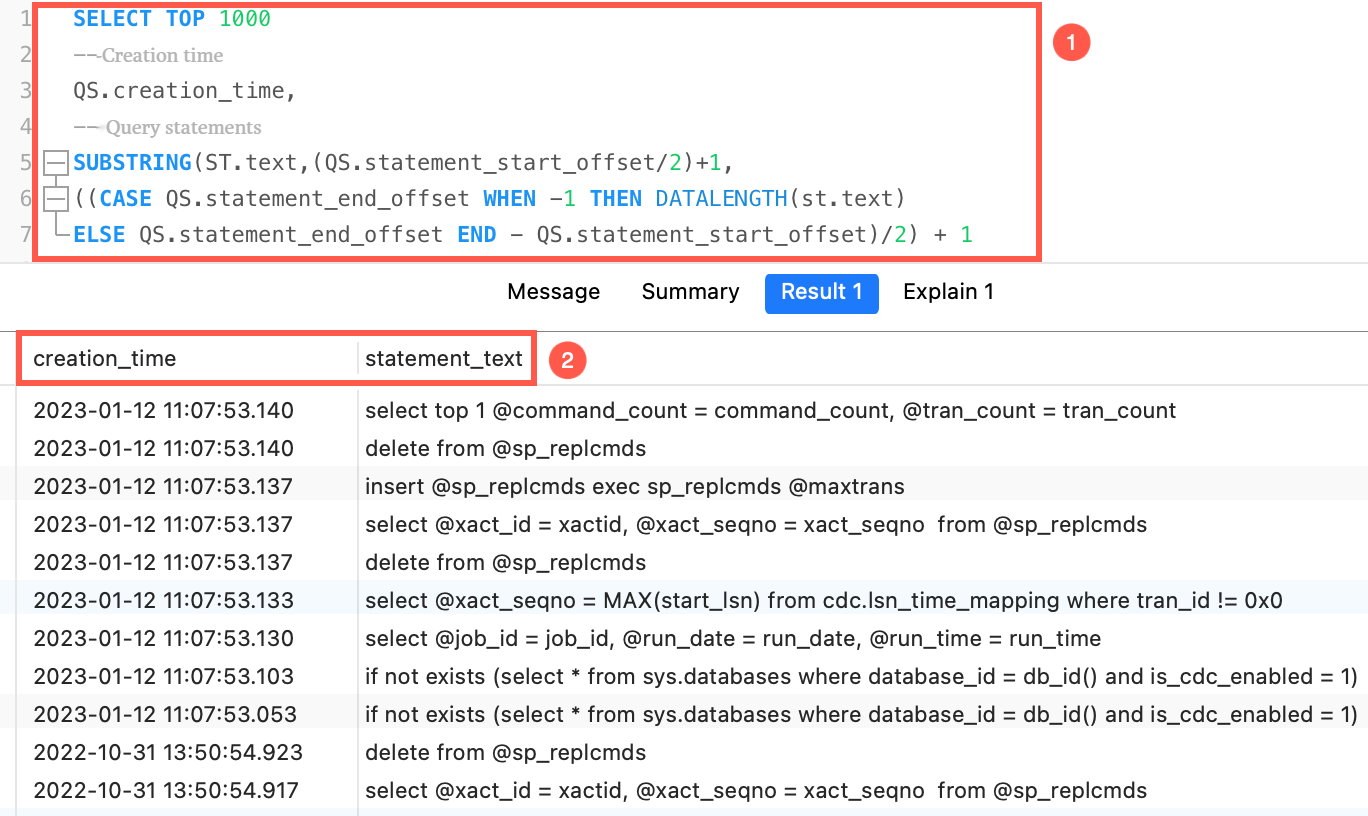Switch to the Message tab
1368x816 pixels.
pos(553,291)
